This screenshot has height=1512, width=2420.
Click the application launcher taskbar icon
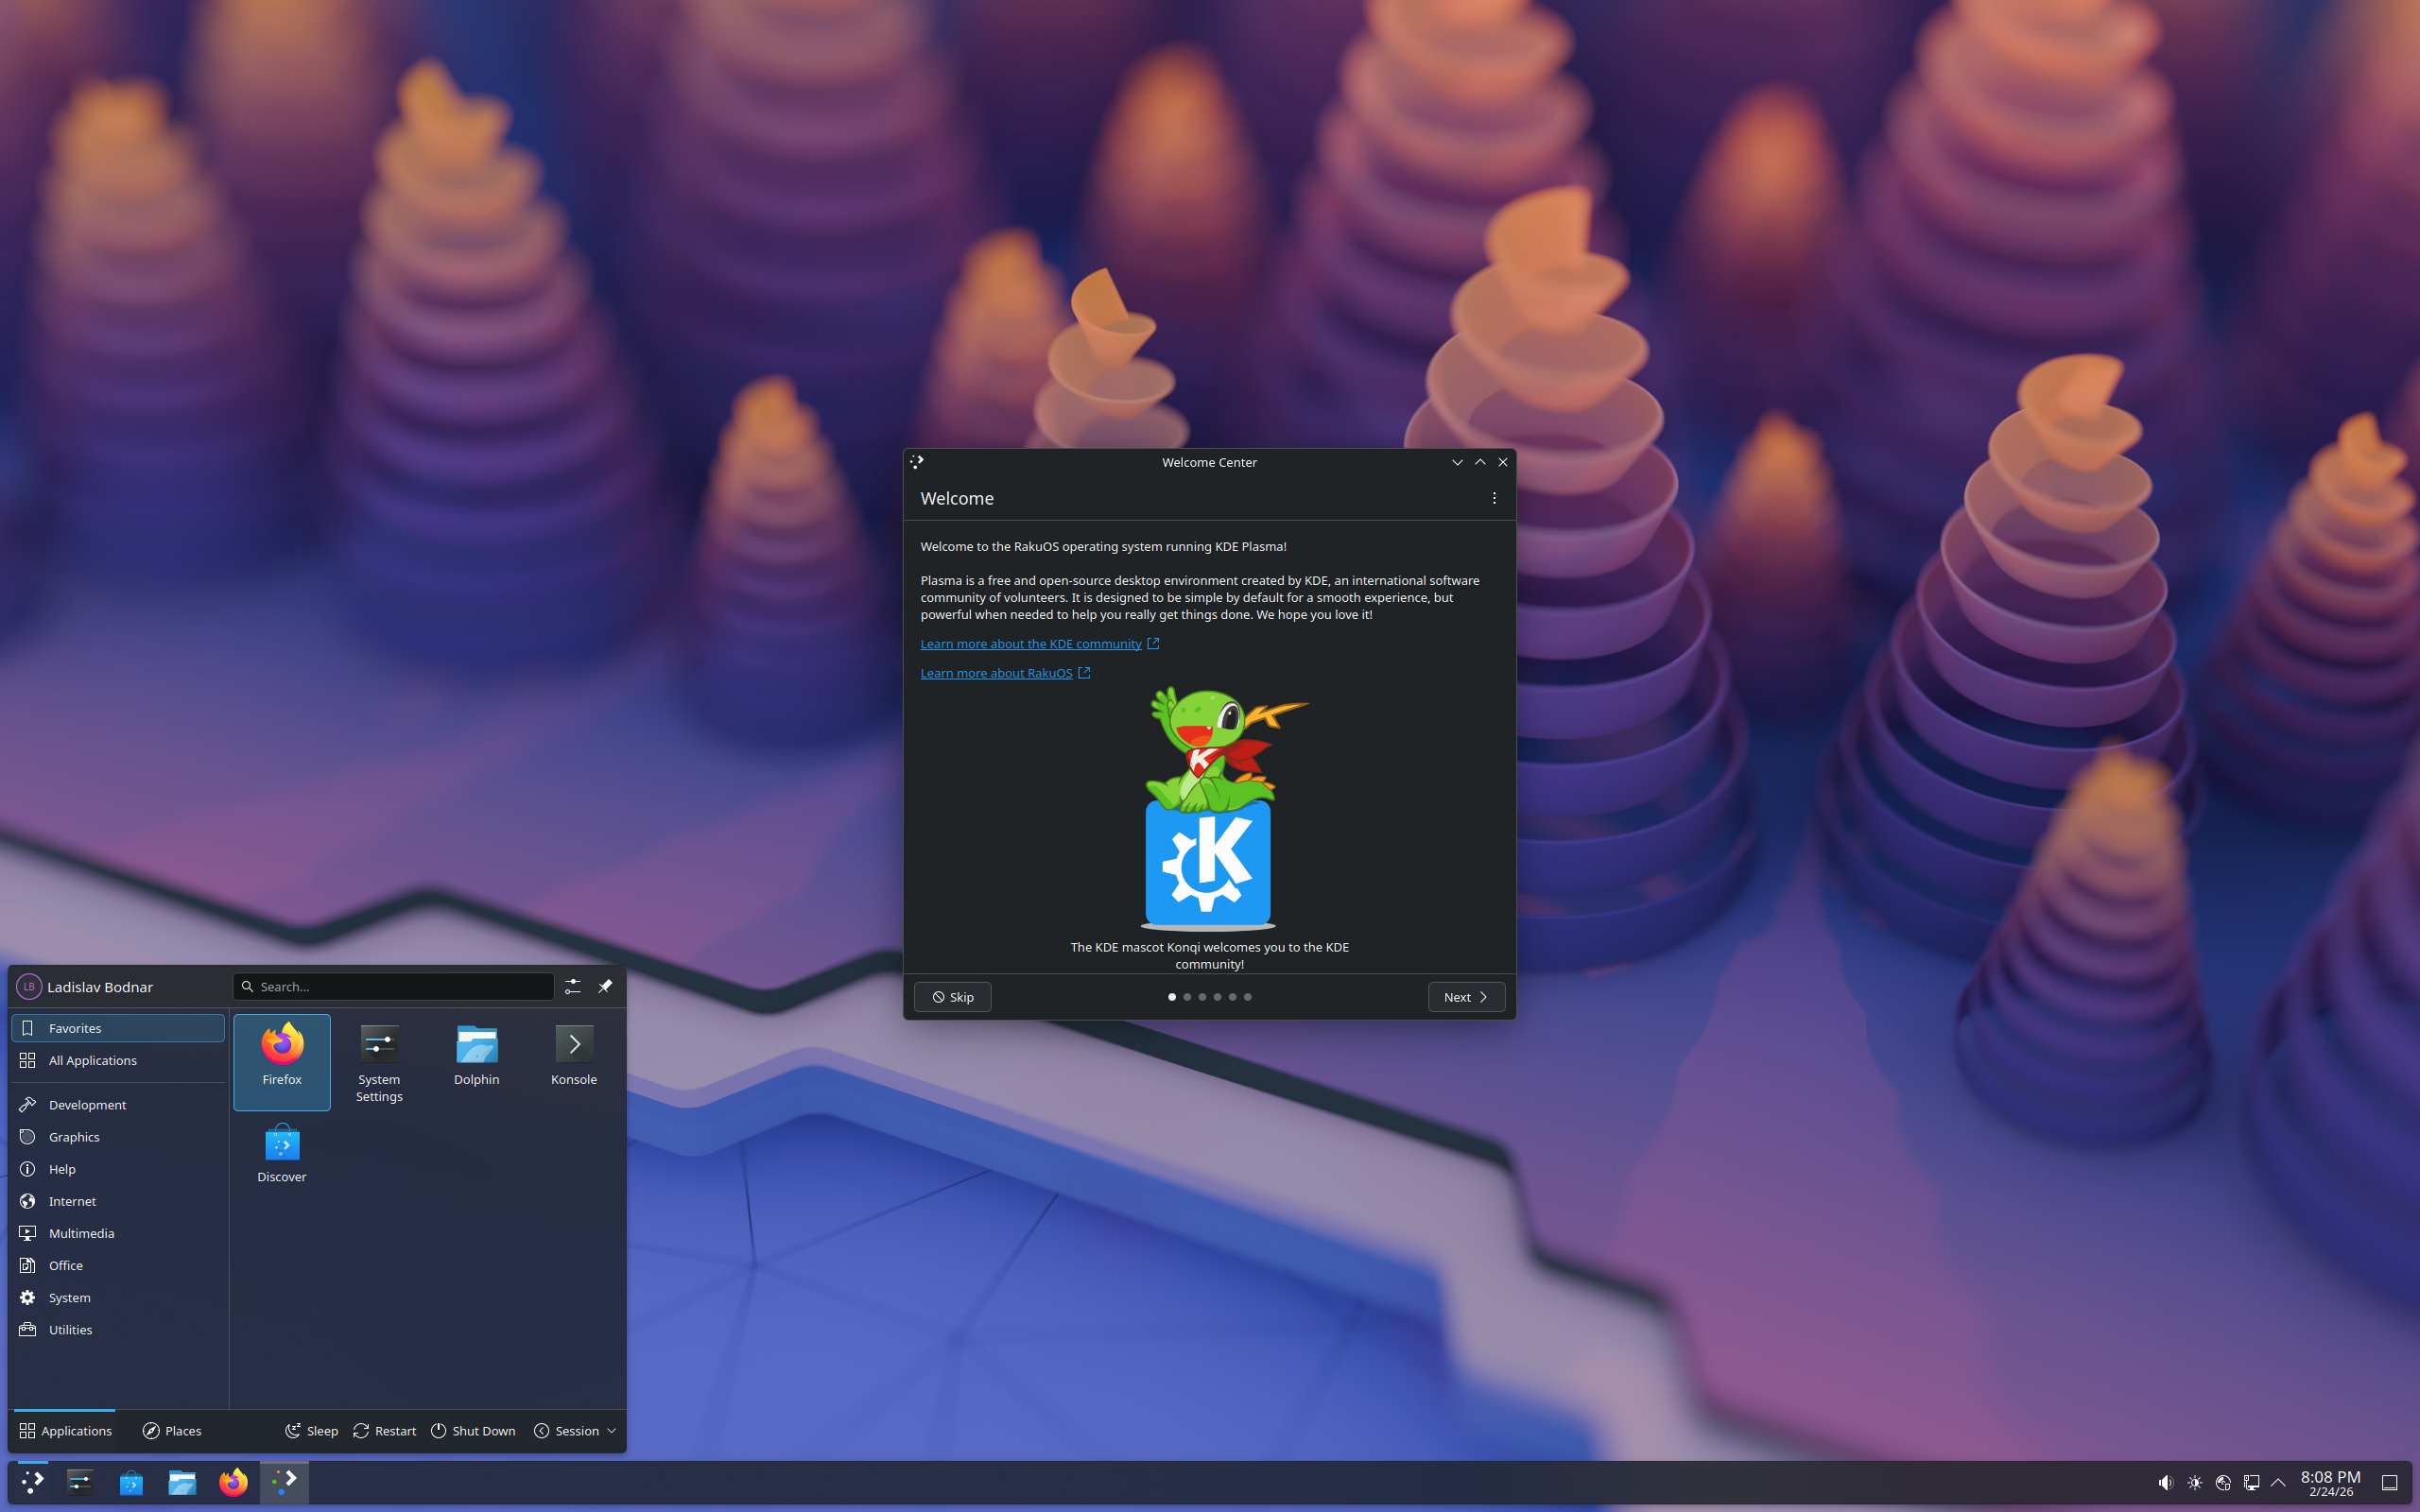coord(32,1482)
